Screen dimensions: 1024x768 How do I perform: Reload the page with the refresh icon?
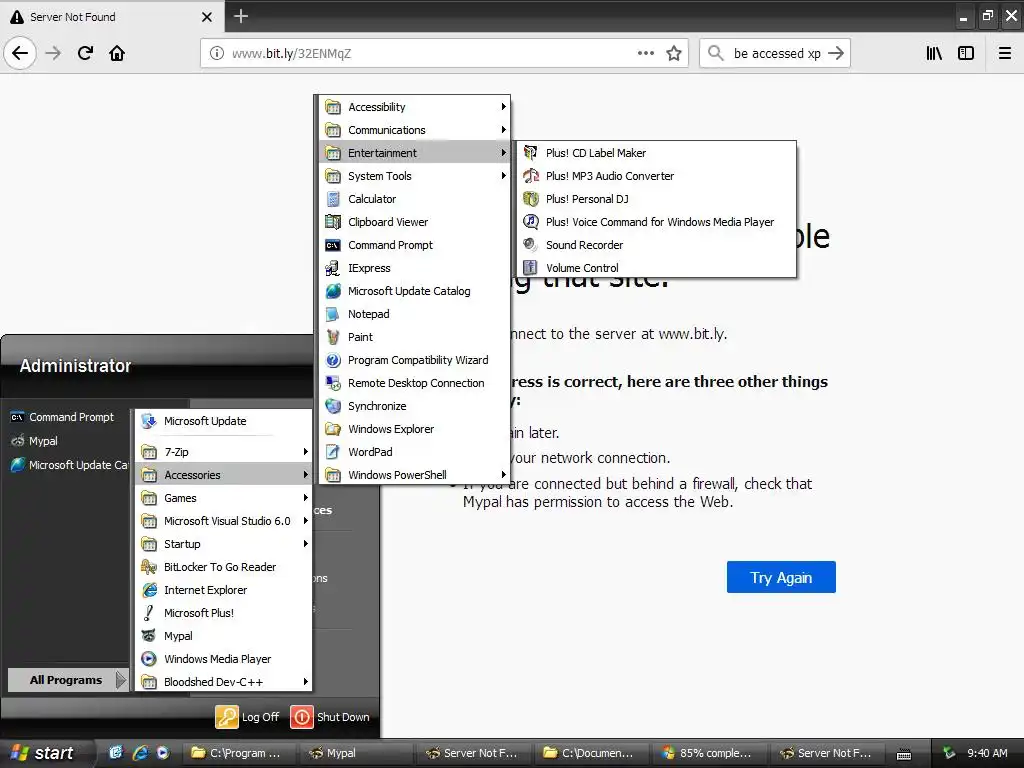[x=85, y=53]
